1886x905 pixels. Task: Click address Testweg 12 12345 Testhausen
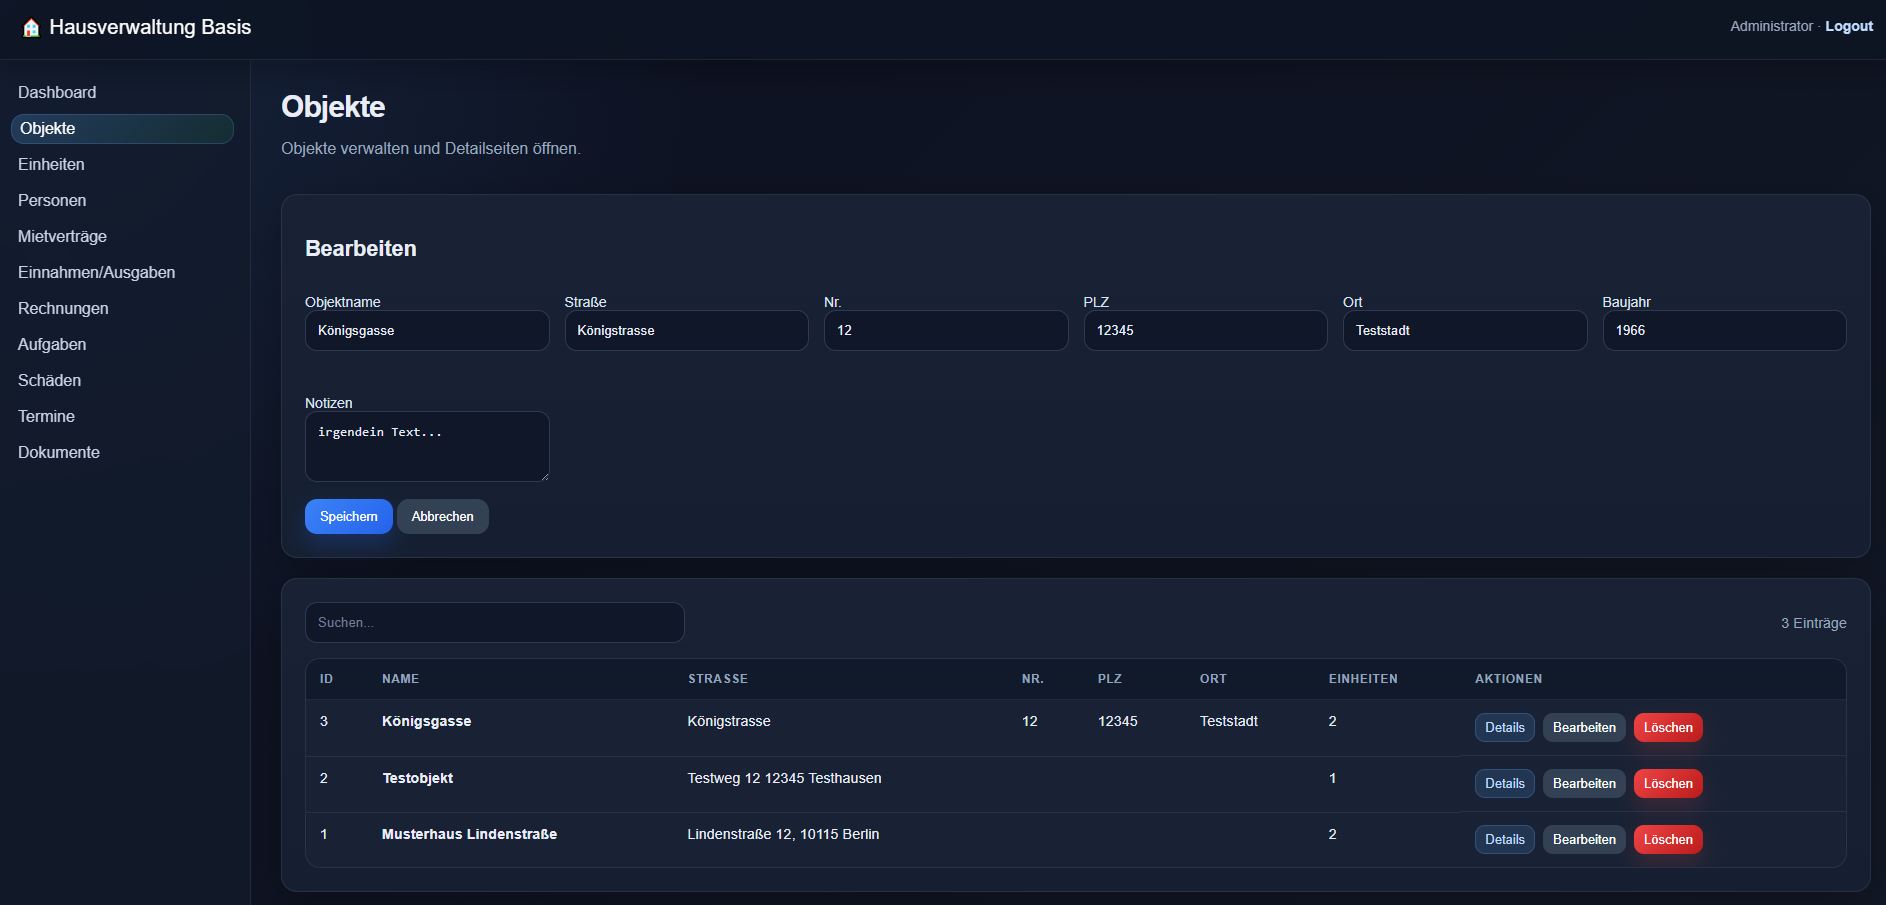pyautogui.click(x=784, y=778)
